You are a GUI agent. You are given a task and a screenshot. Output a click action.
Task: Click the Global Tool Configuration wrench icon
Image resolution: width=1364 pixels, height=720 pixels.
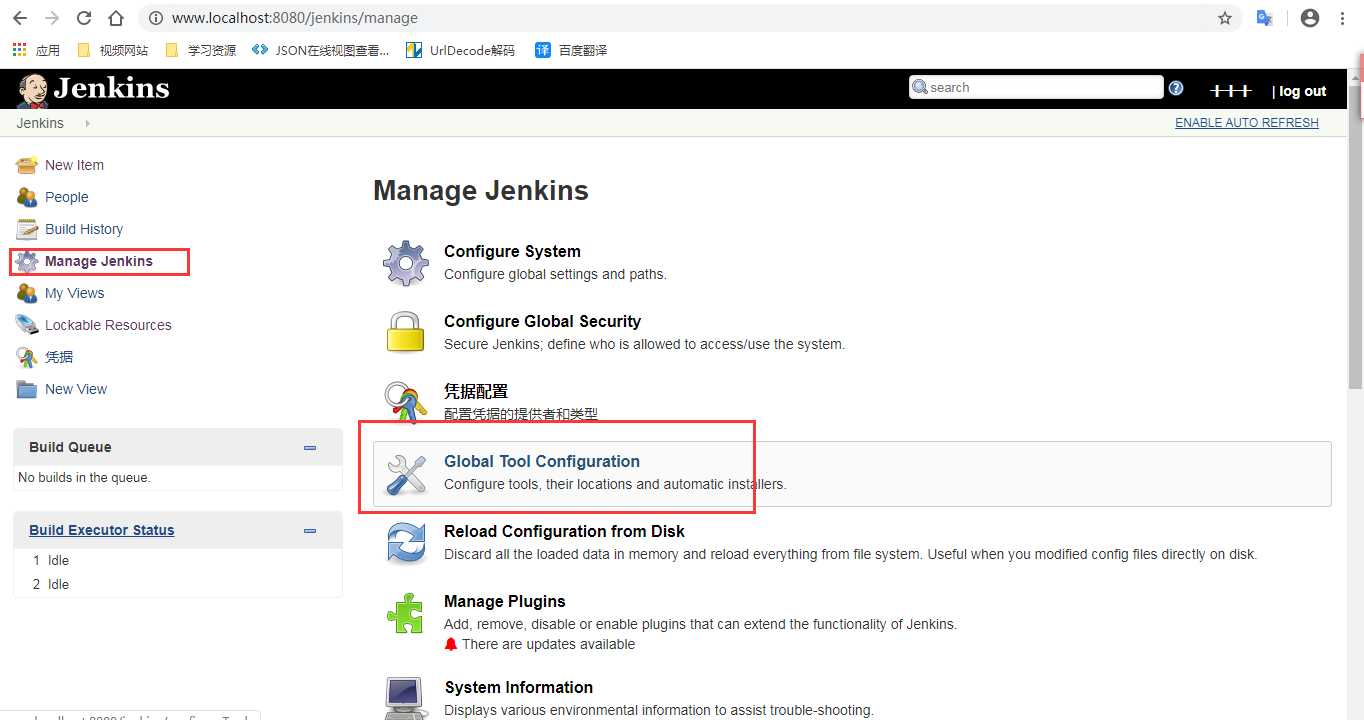click(406, 473)
